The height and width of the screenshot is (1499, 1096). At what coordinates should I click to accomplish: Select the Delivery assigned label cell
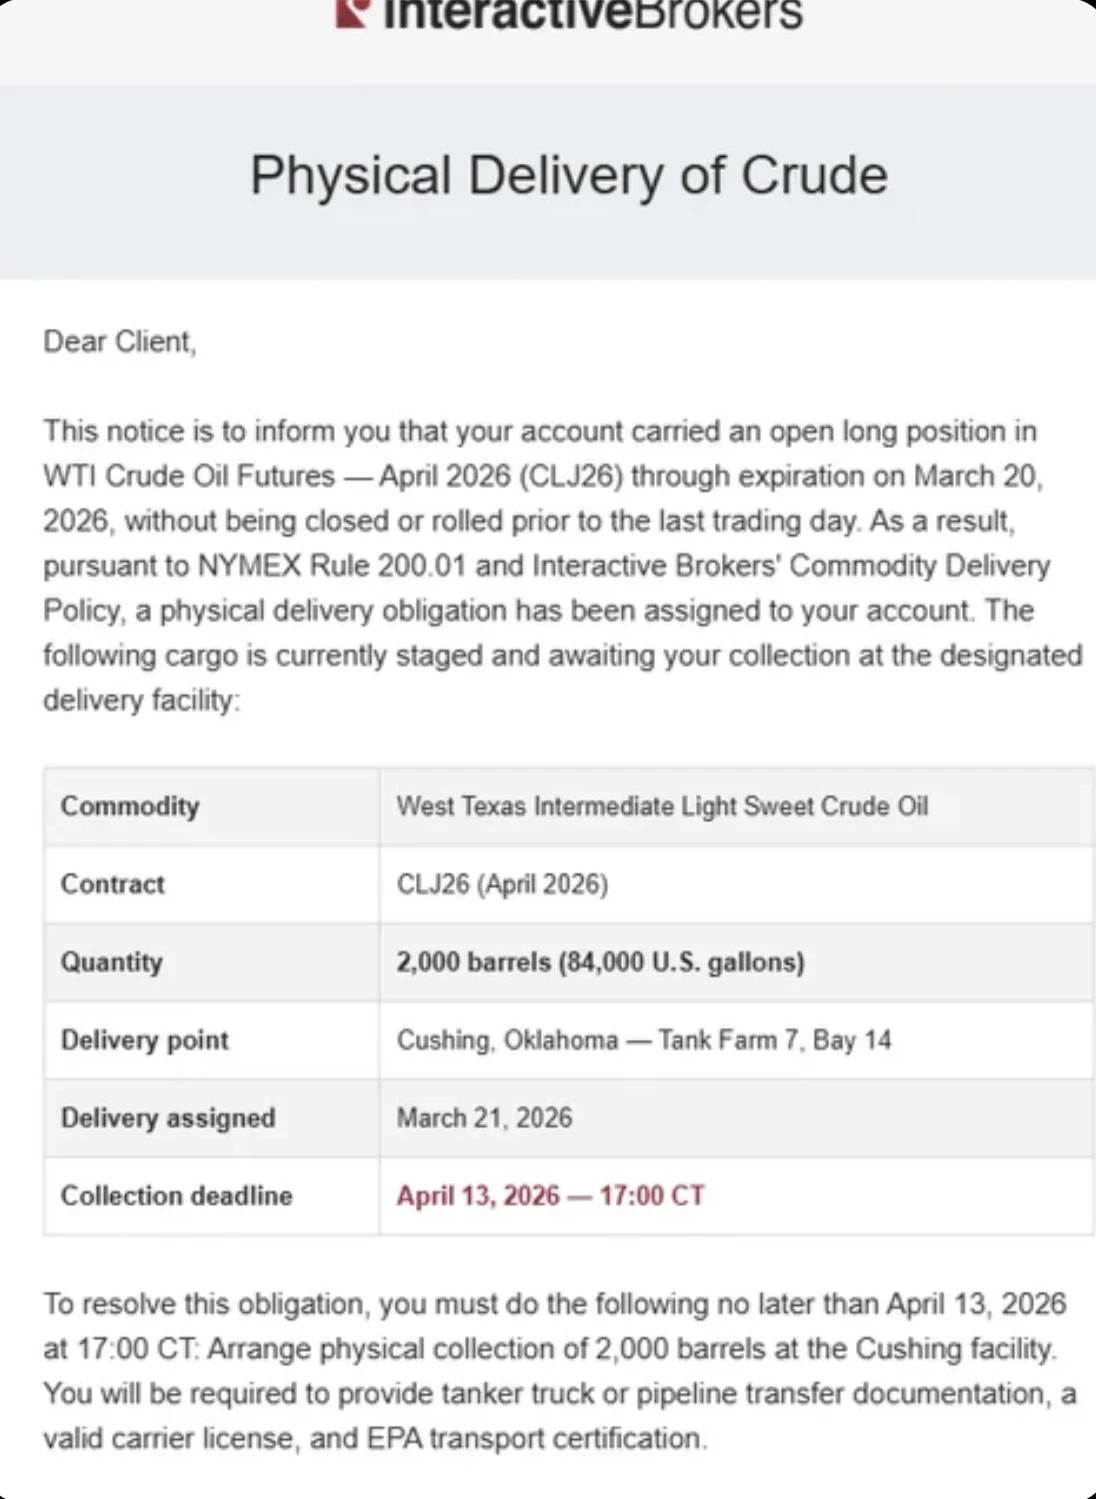(x=167, y=1118)
